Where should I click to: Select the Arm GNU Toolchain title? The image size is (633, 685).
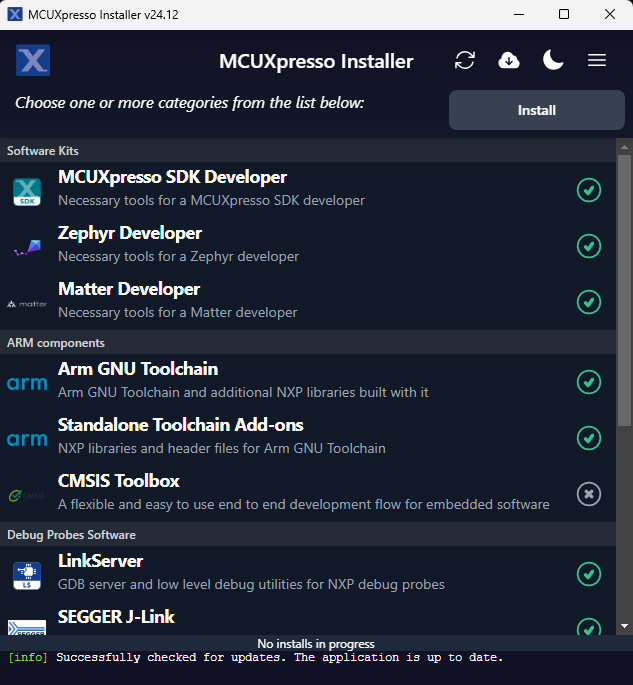click(138, 369)
